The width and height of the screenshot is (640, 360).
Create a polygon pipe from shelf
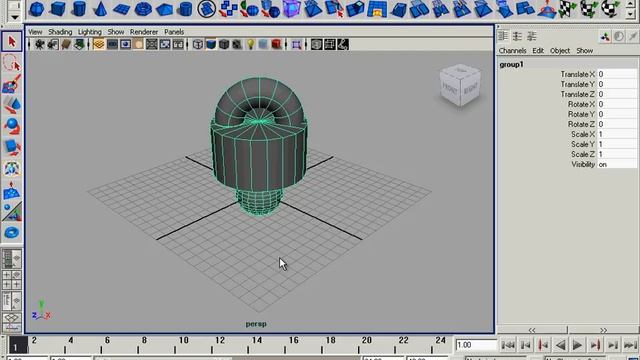pyautogui.click(x=185, y=9)
